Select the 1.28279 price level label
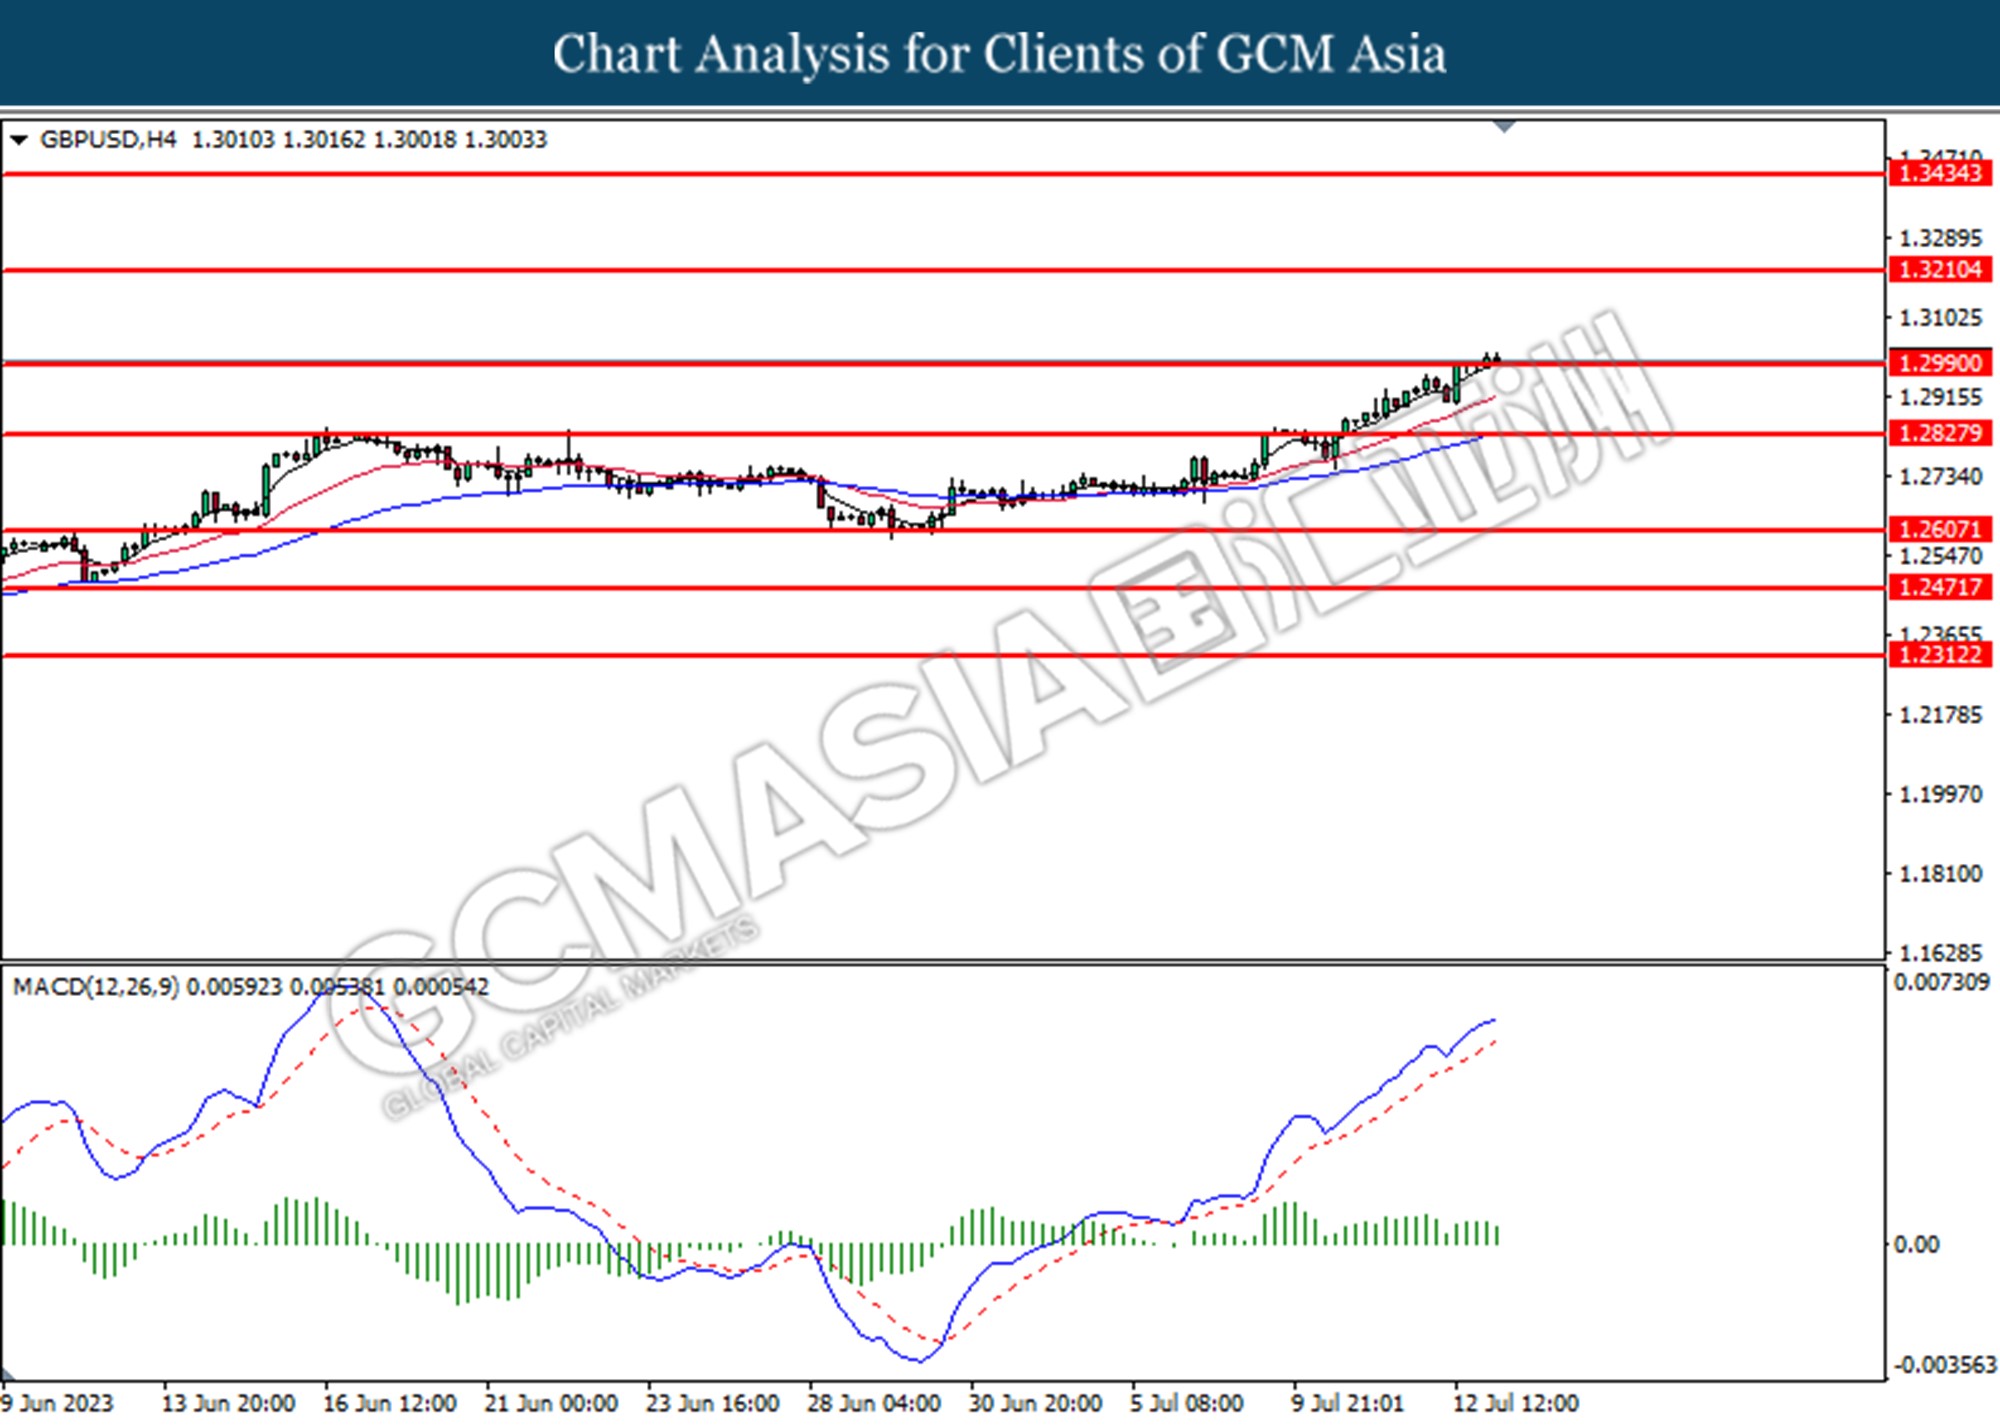Image resolution: width=2000 pixels, height=1428 pixels. (x=1939, y=433)
